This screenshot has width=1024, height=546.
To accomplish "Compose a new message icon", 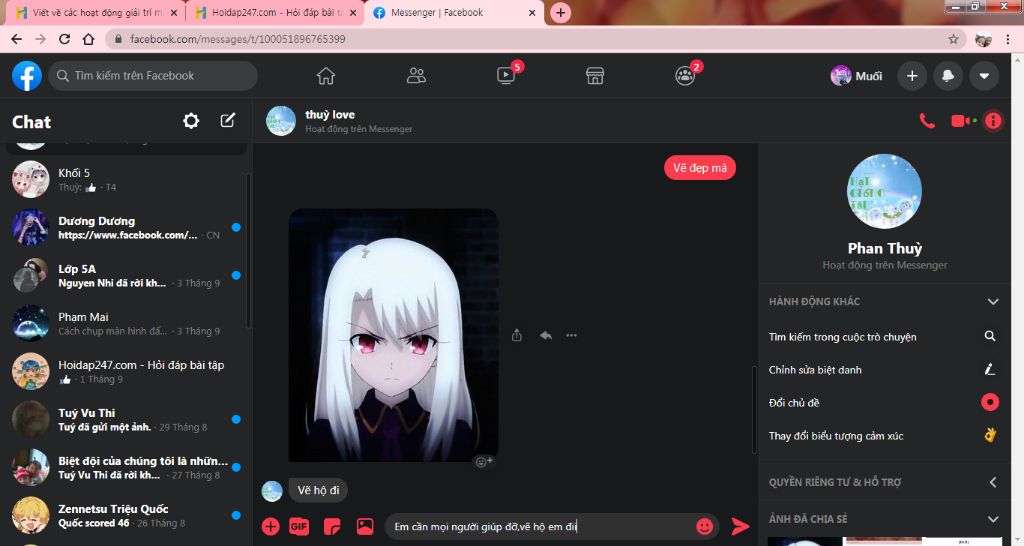I will pos(227,121).
